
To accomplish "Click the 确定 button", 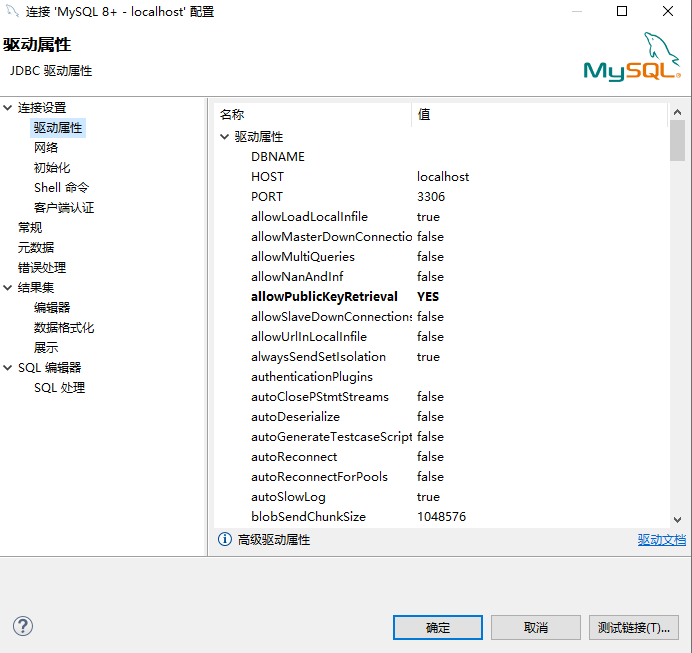I will 438,627.
